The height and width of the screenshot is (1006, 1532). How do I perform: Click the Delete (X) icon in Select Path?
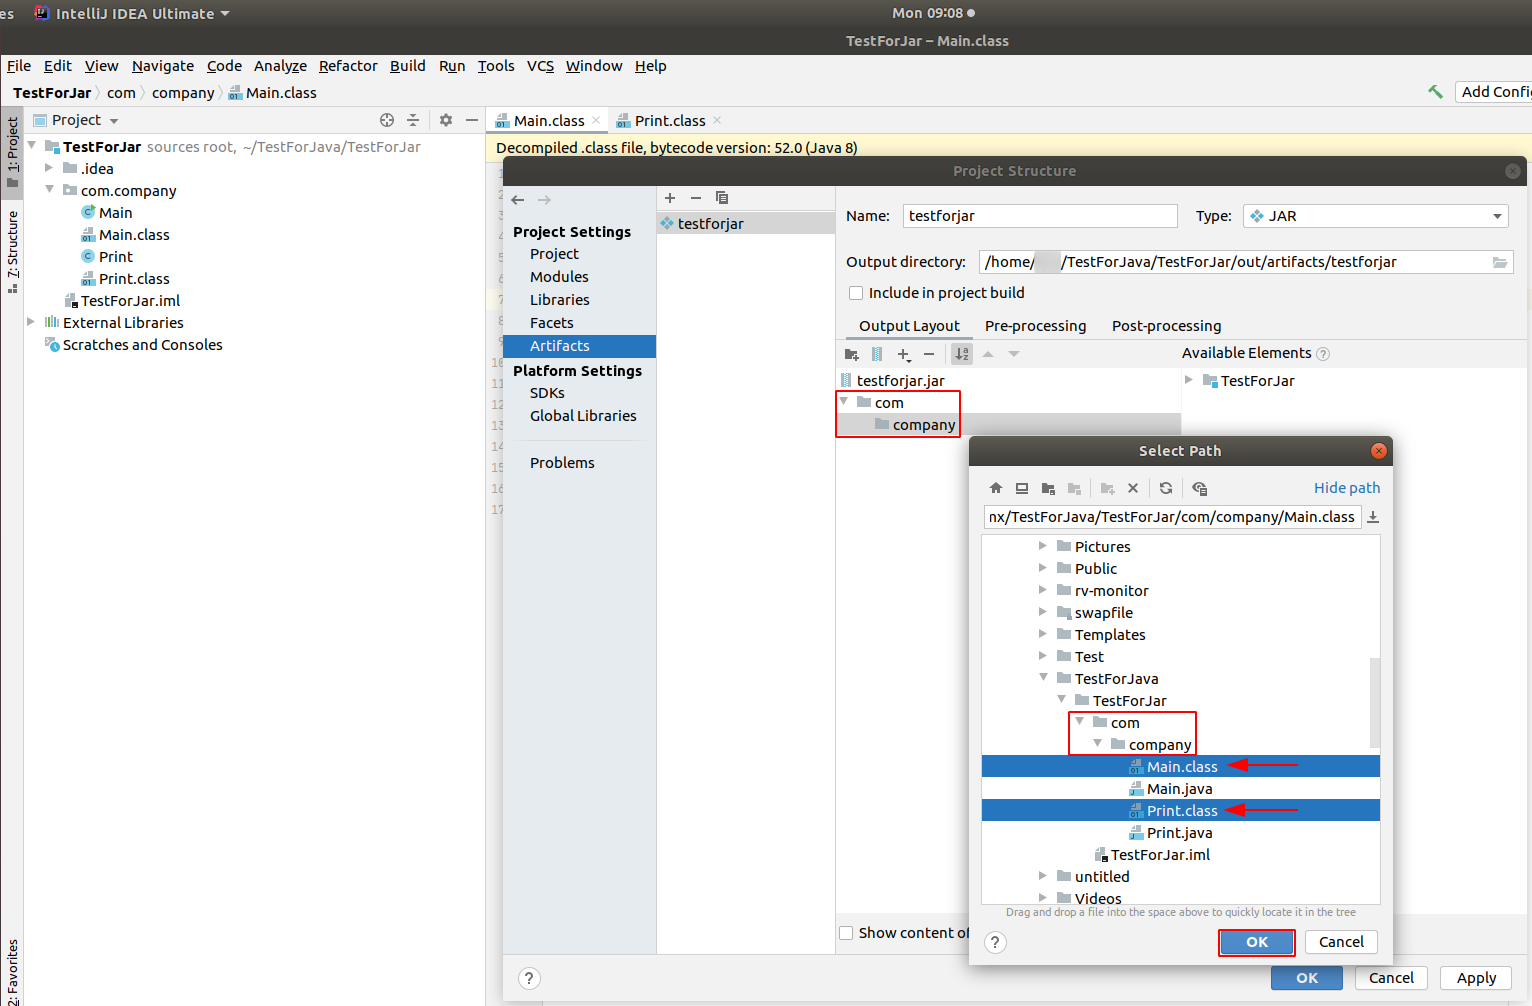click(1133, 488)
